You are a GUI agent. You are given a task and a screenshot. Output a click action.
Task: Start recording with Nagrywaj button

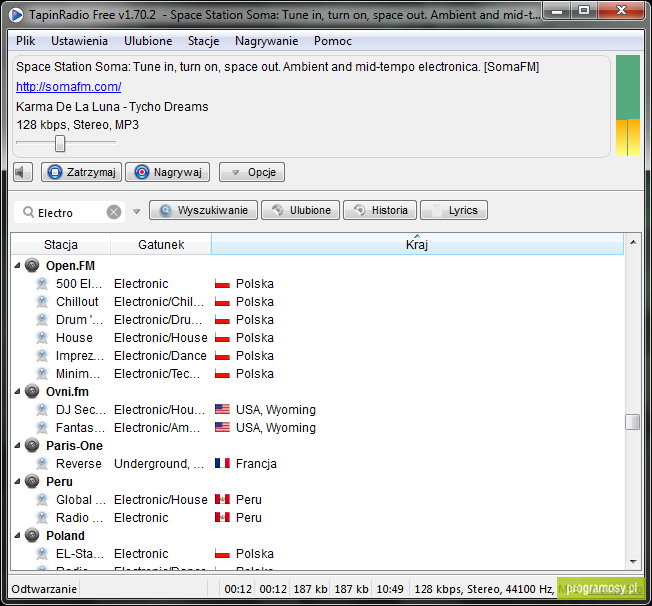click(168, 172)
